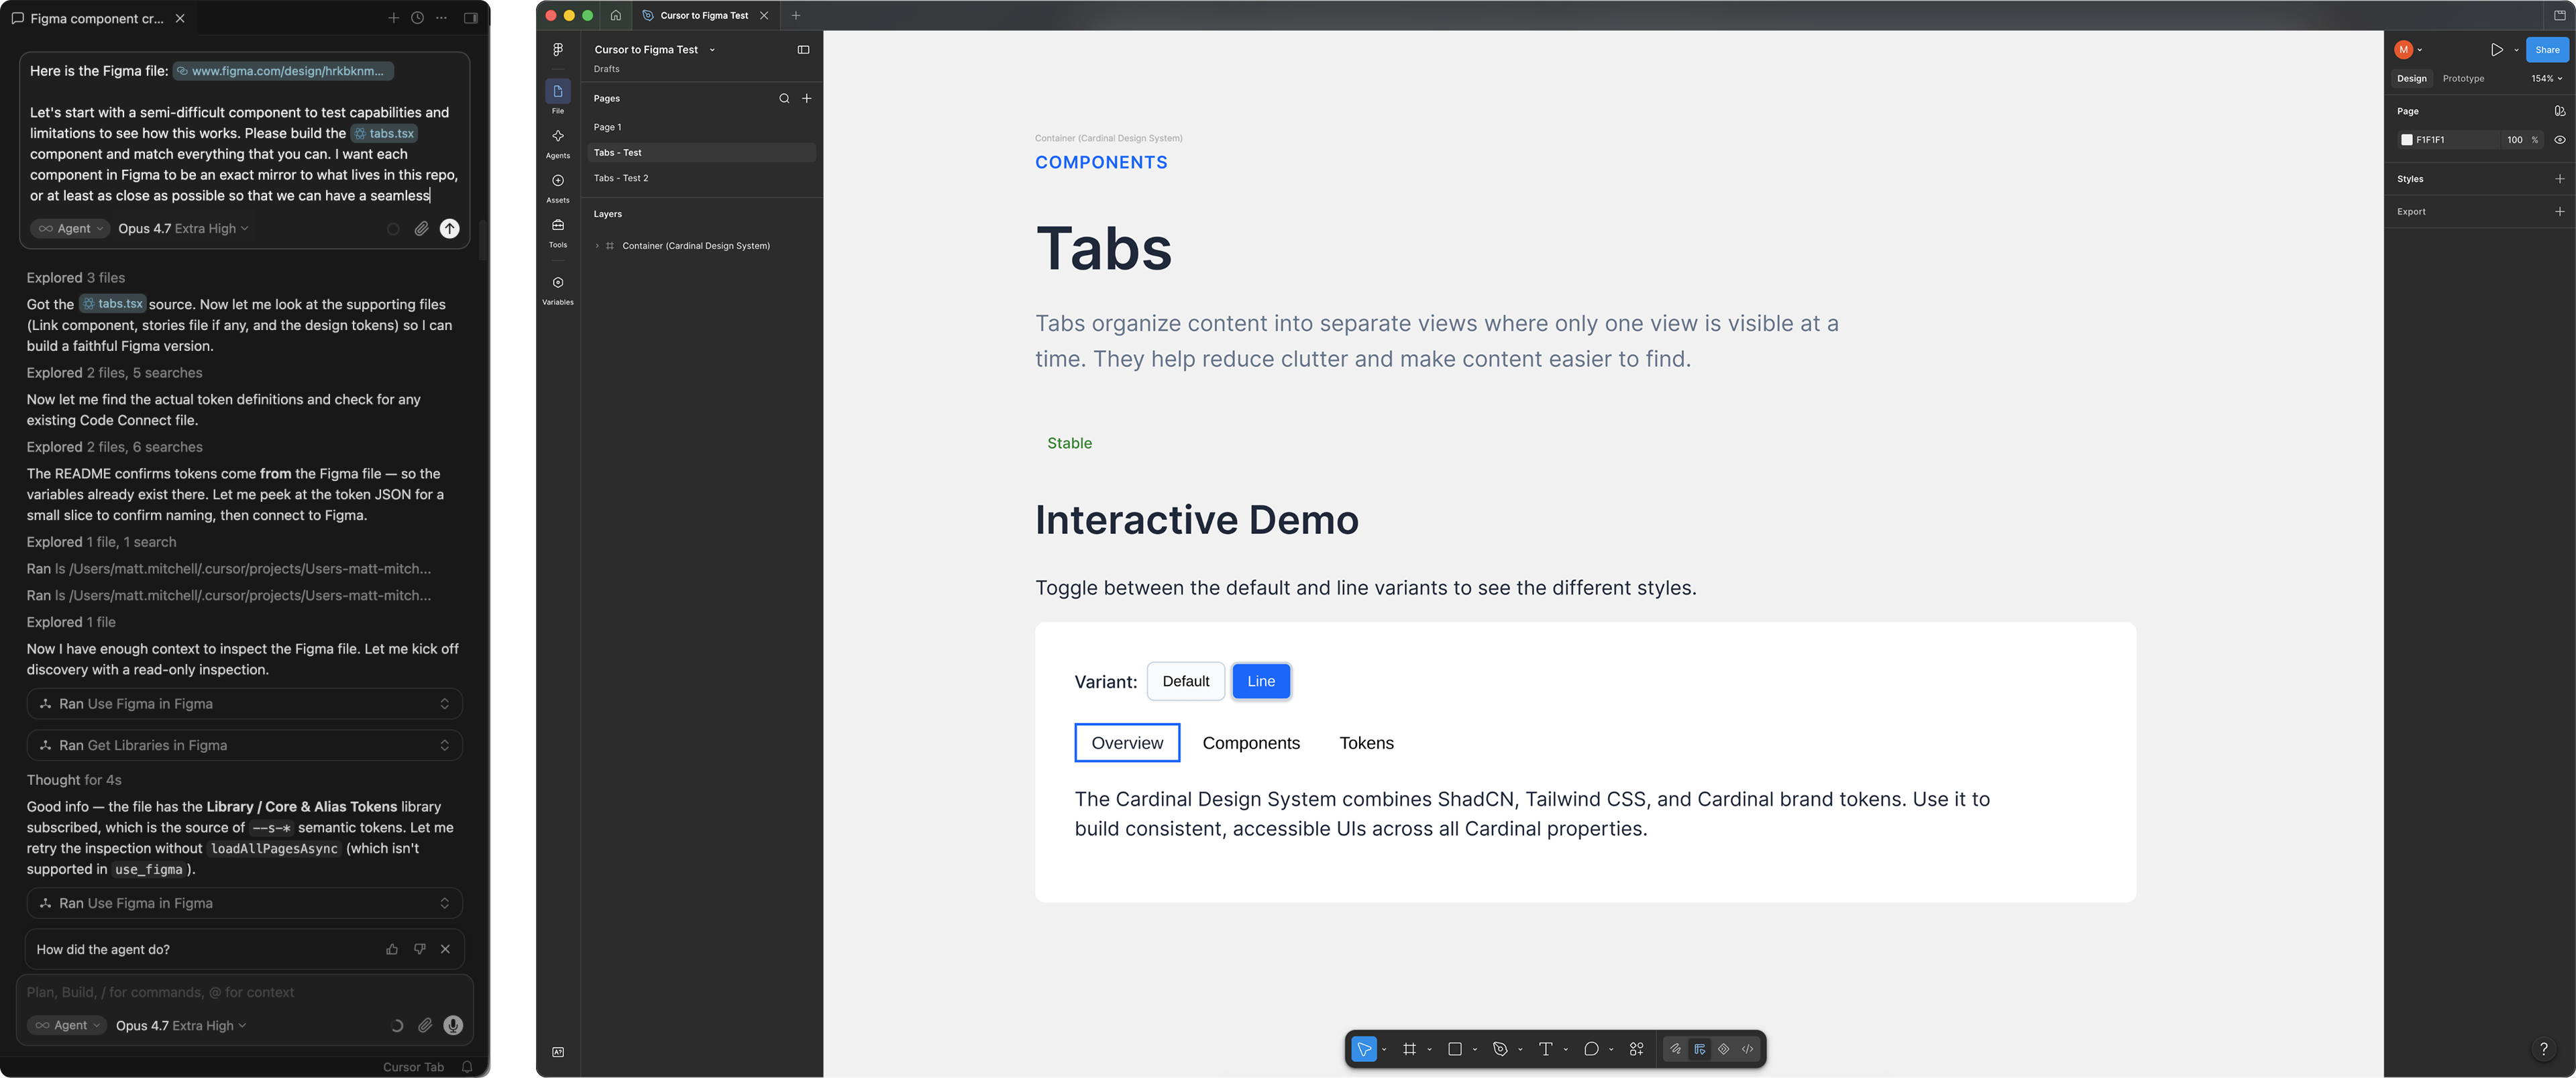Screen dimensions: 2576x1078
Task: Collapse the Figma left sidebar panel
Action: [x=803, y=49]
